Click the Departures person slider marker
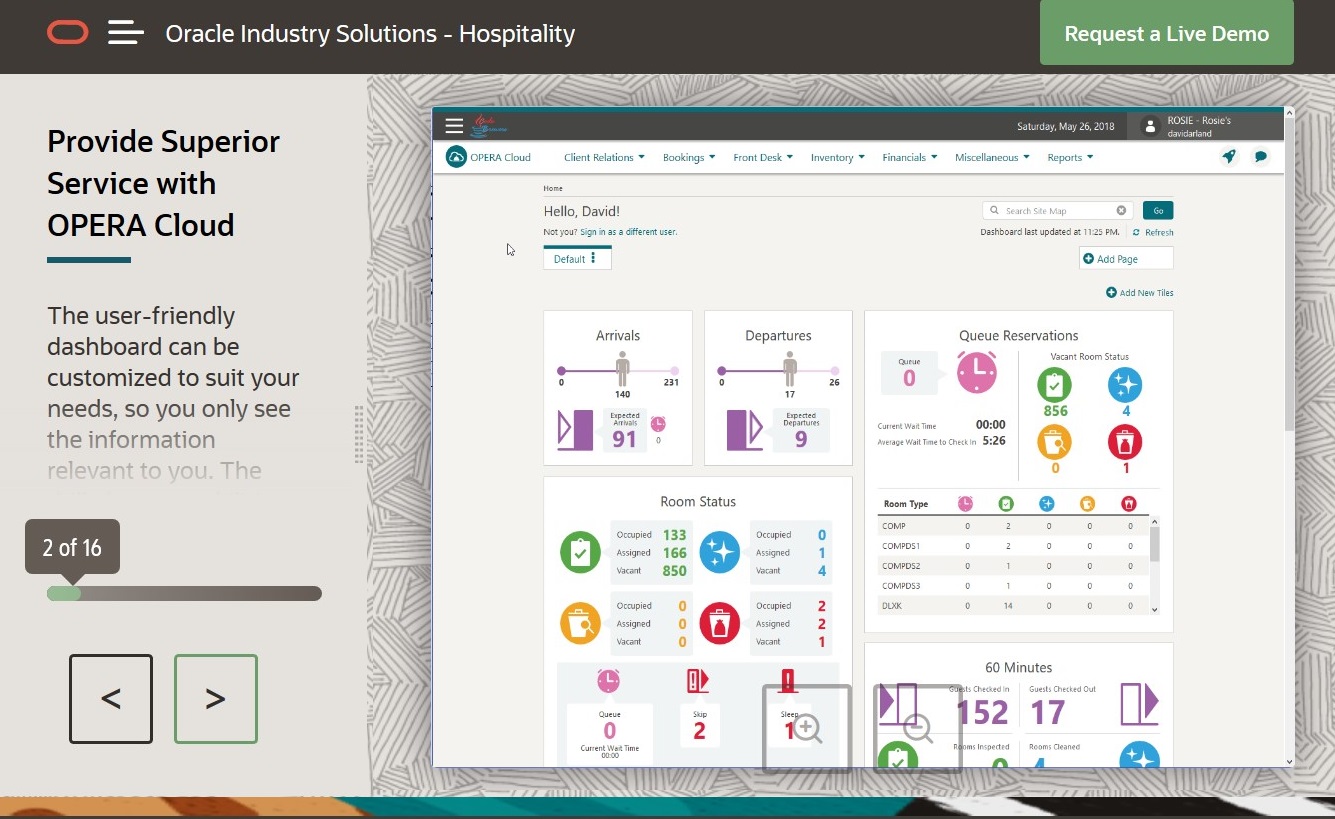The image size is (1335, 819). [x=790, y=368]
